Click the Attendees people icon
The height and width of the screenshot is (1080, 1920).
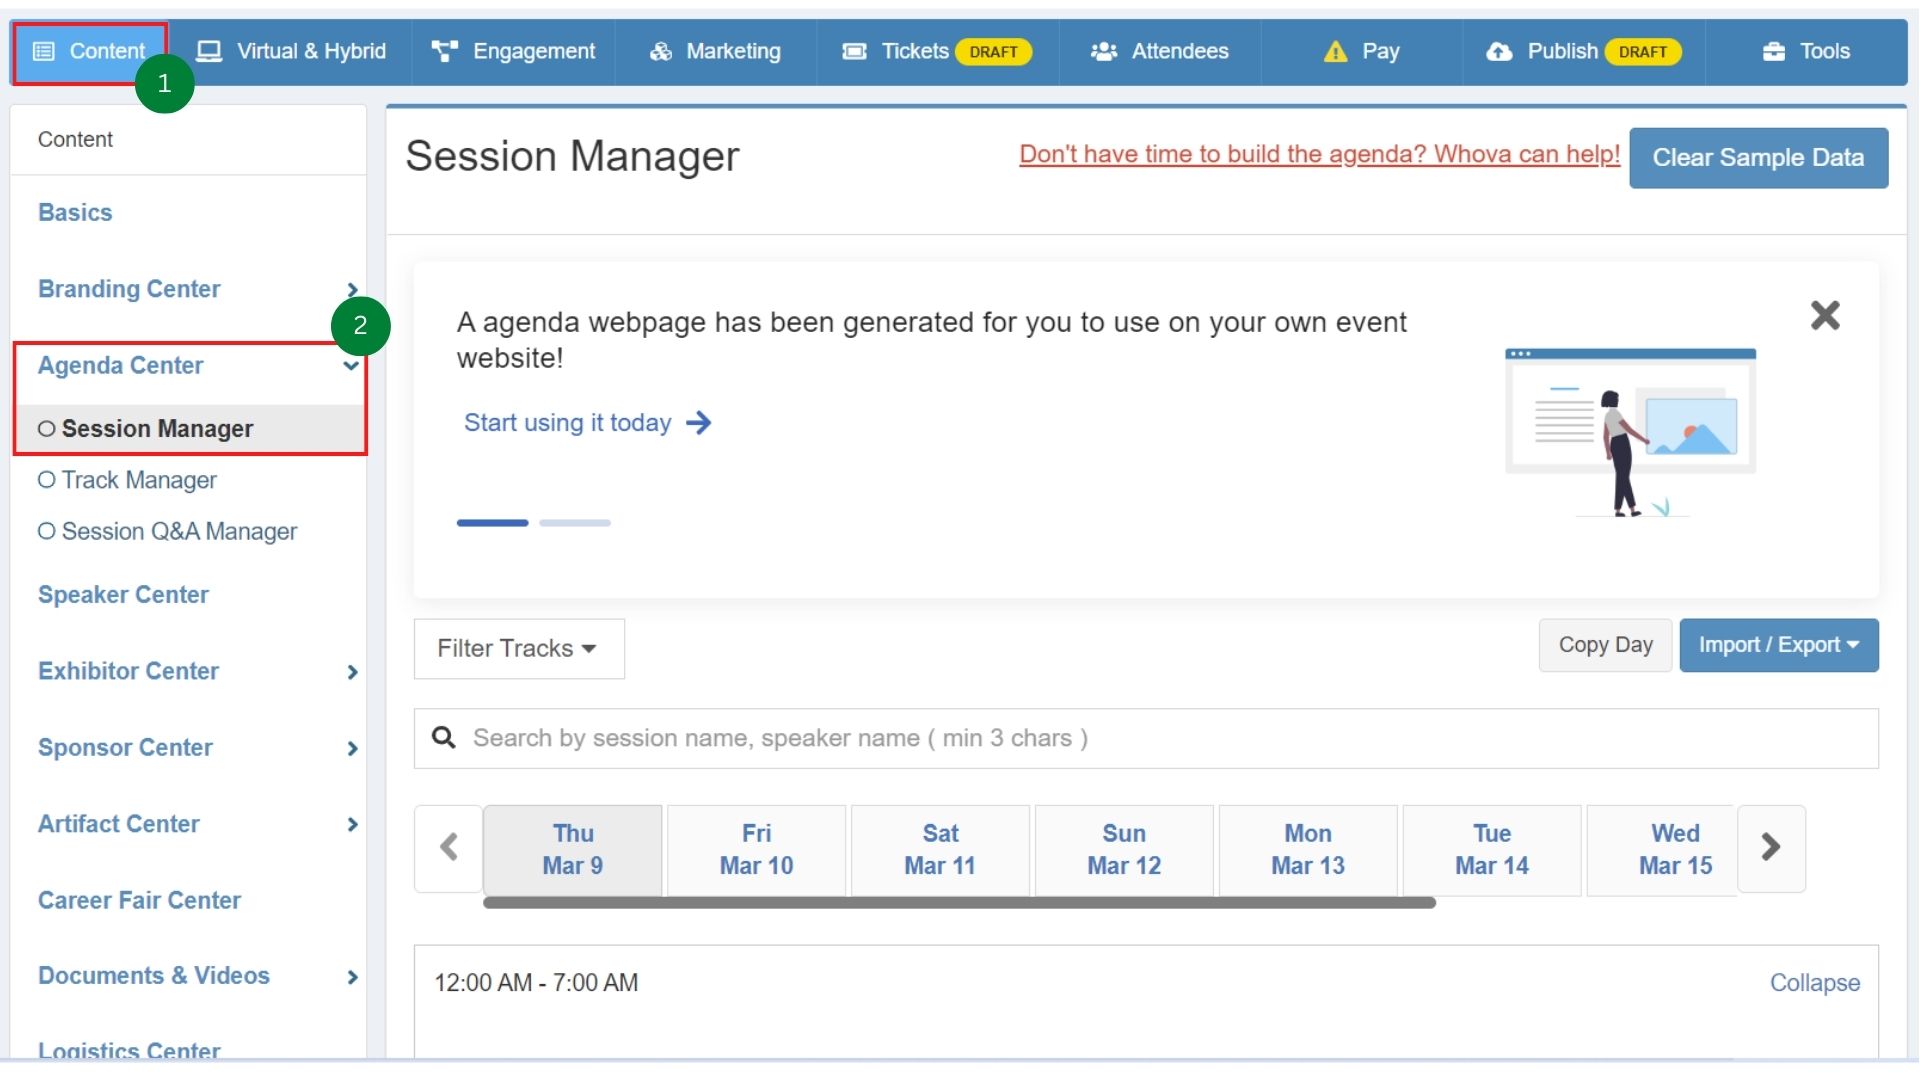(x=1104, y=50)
